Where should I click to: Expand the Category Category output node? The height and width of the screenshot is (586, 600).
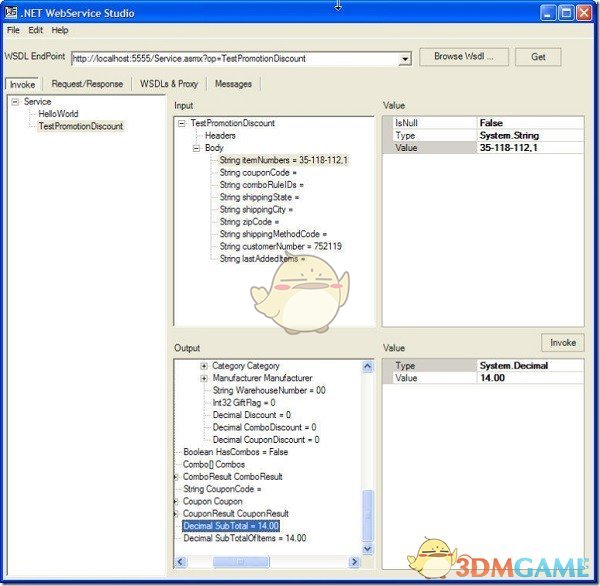click(x=204, y=366)
